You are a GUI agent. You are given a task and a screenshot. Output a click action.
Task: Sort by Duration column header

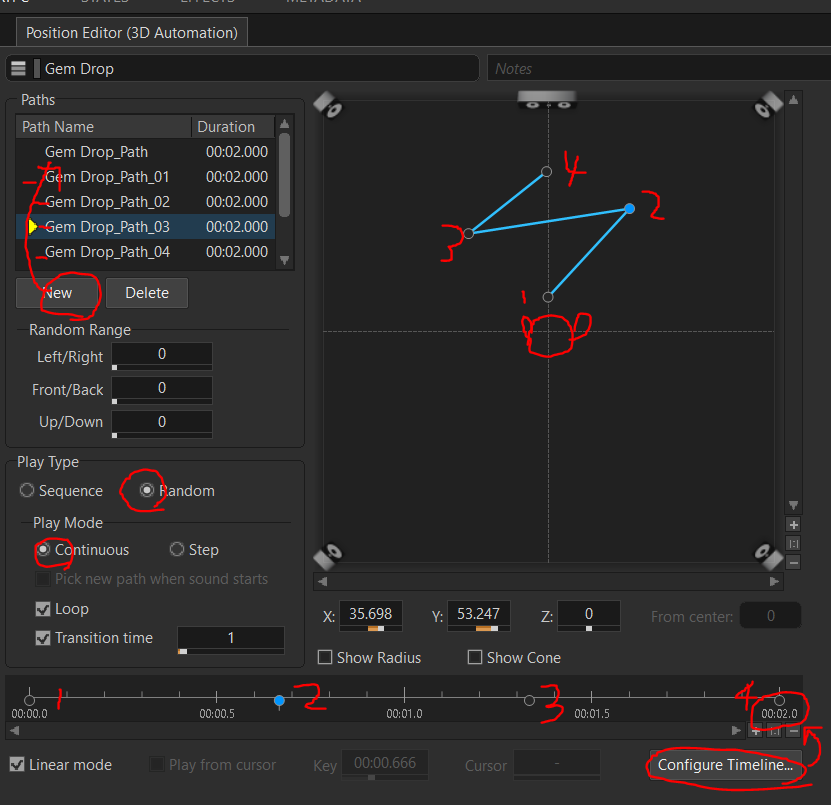[x=233, y=127]
